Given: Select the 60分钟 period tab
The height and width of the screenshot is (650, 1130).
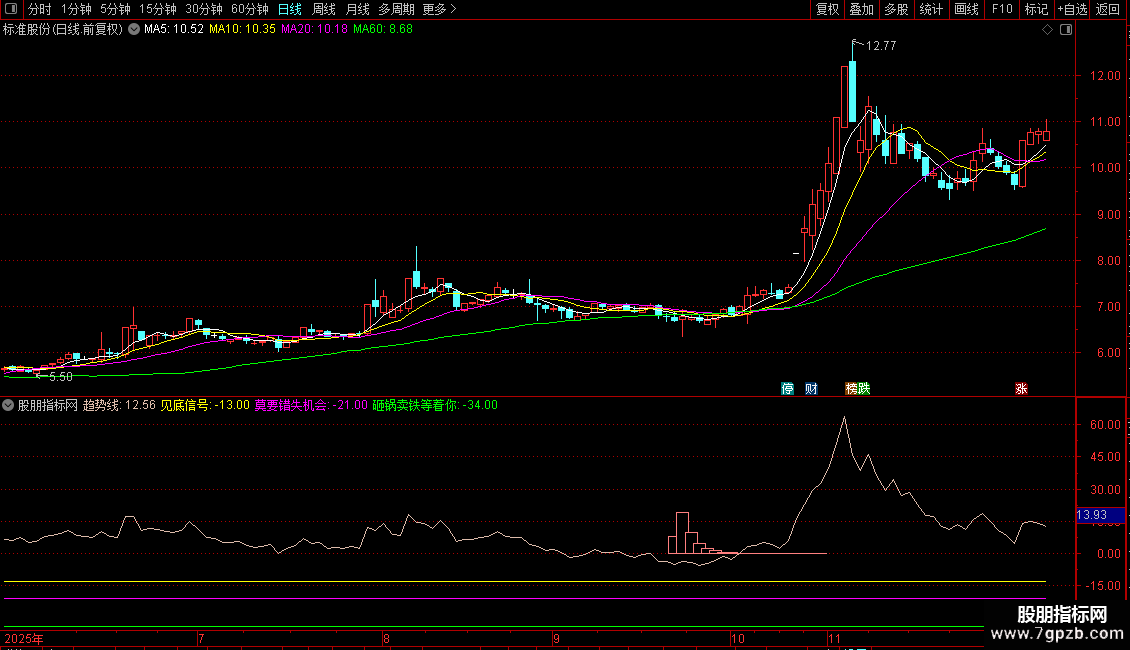Looking at the screenshot, I should point(250,9).
